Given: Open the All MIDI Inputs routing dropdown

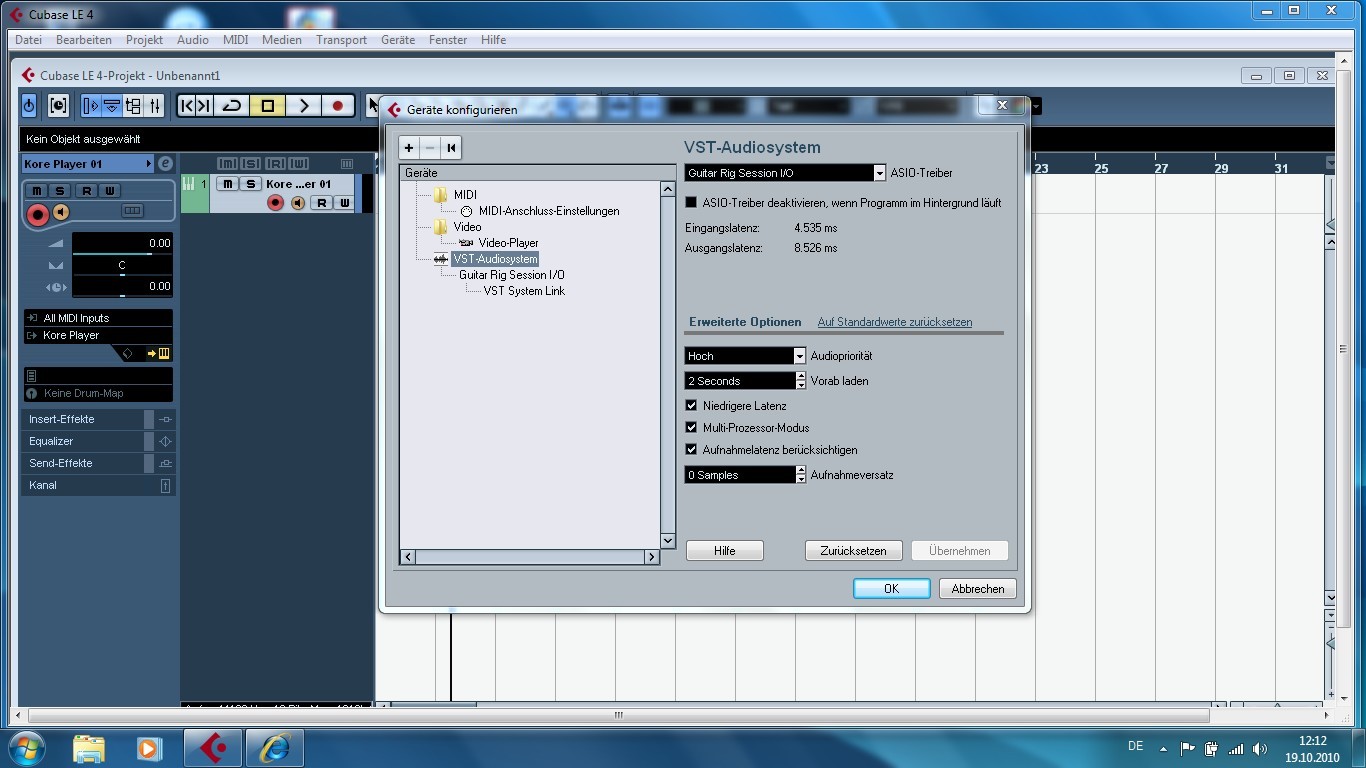Looking at the screenshot, I should click(x=98, y=318).
